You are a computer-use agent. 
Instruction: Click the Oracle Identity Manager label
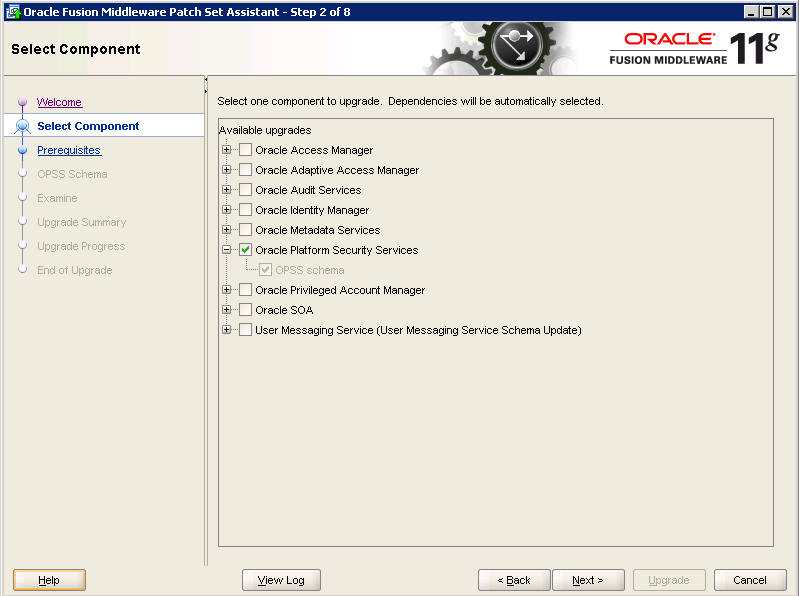(x=312, y=210)
